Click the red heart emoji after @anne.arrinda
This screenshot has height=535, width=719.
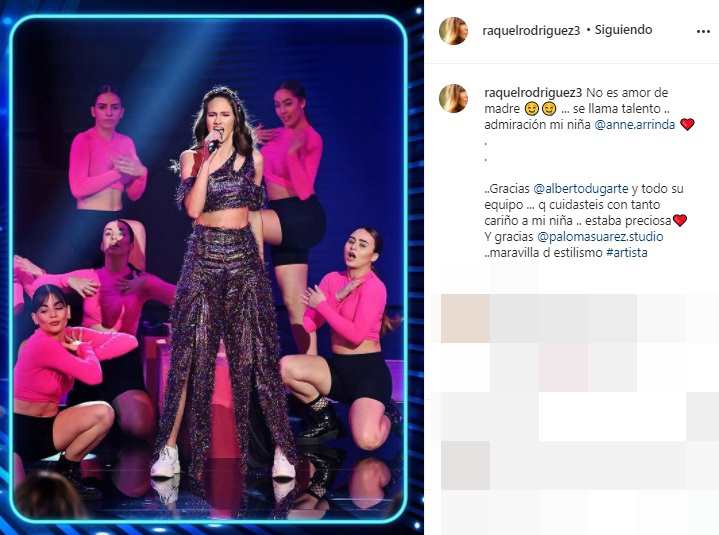pyautogui.click(x=687, y=124)
